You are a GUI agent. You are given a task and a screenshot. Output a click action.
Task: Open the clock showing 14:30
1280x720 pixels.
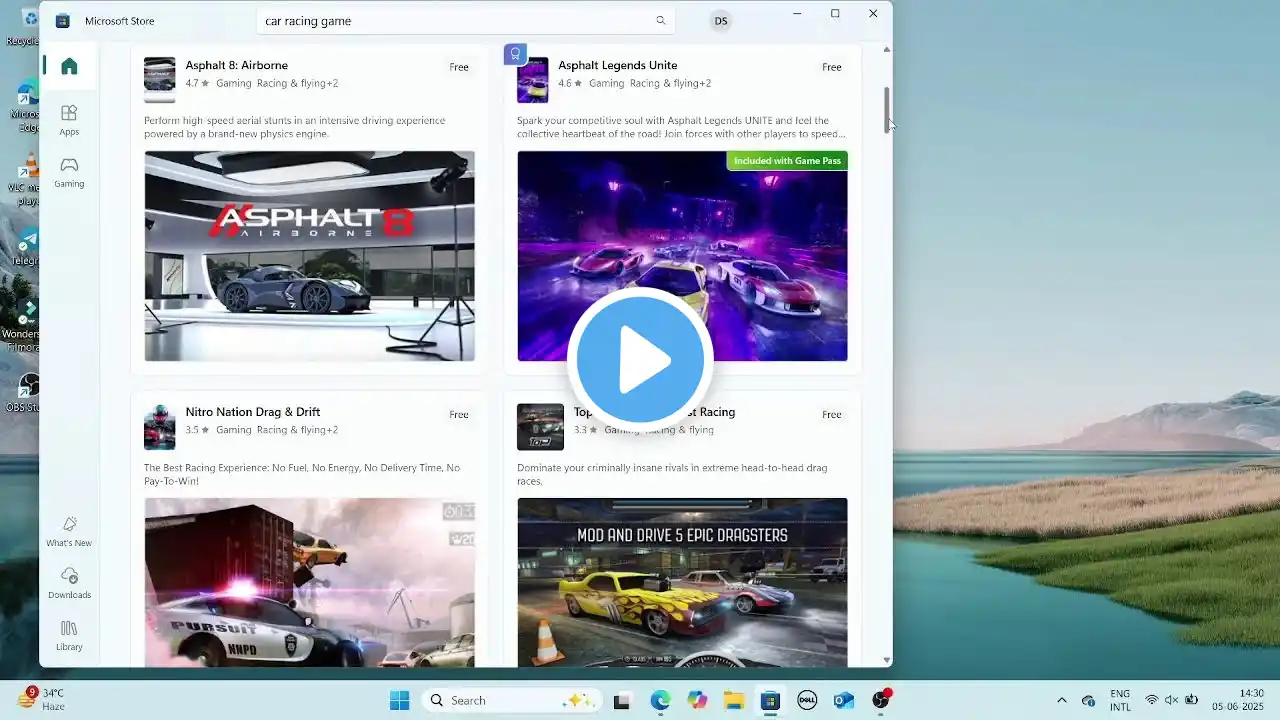pos(1238,700)
